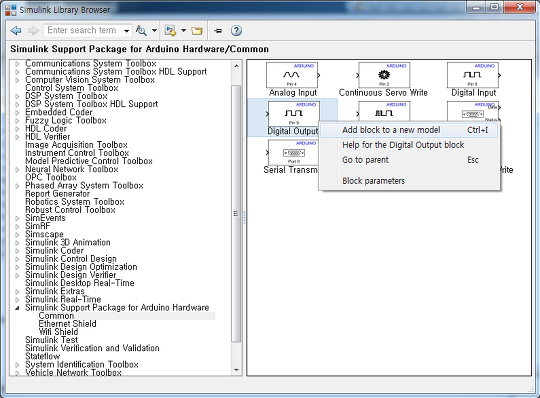
Task: Choose Help for the Digital Output block
Action: click(x=409, y=145)
